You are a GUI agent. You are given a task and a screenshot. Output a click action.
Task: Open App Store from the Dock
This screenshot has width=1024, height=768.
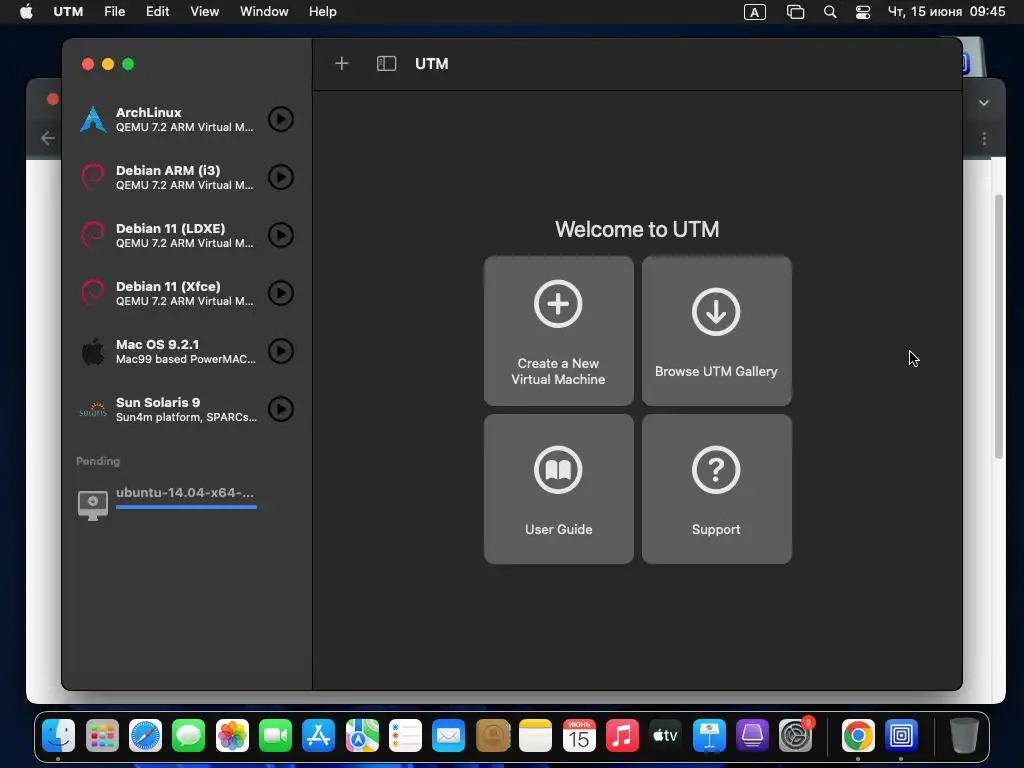coord(318,736)
